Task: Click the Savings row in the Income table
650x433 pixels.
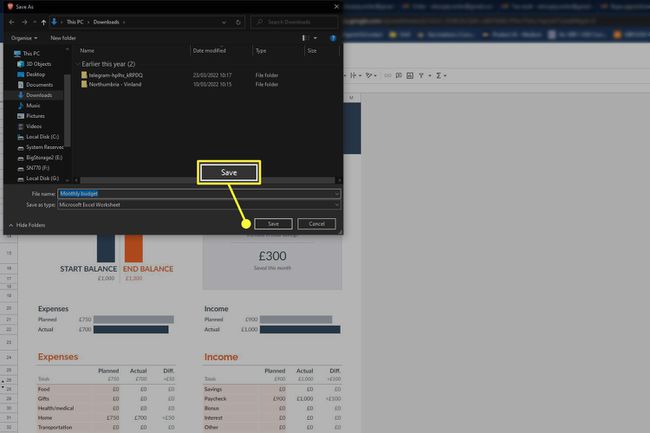Action: tap(273, 389)
